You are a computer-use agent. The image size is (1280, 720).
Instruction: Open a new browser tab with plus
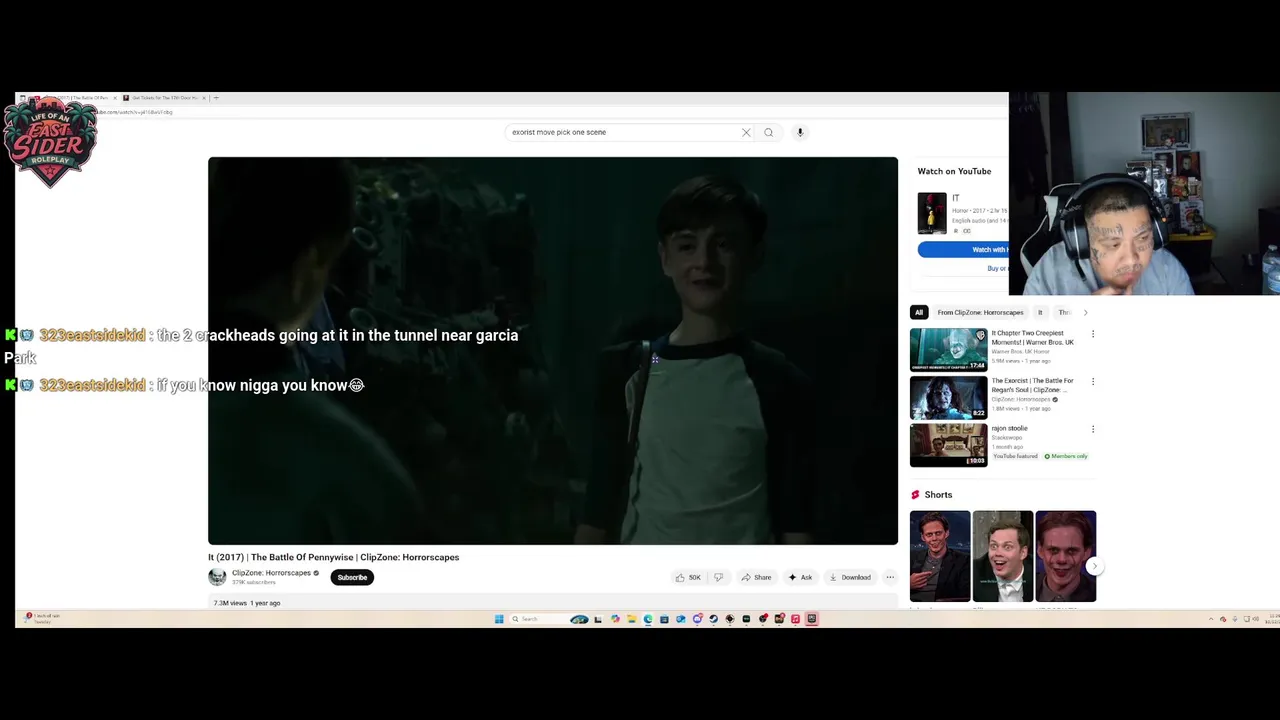(216, 98)
